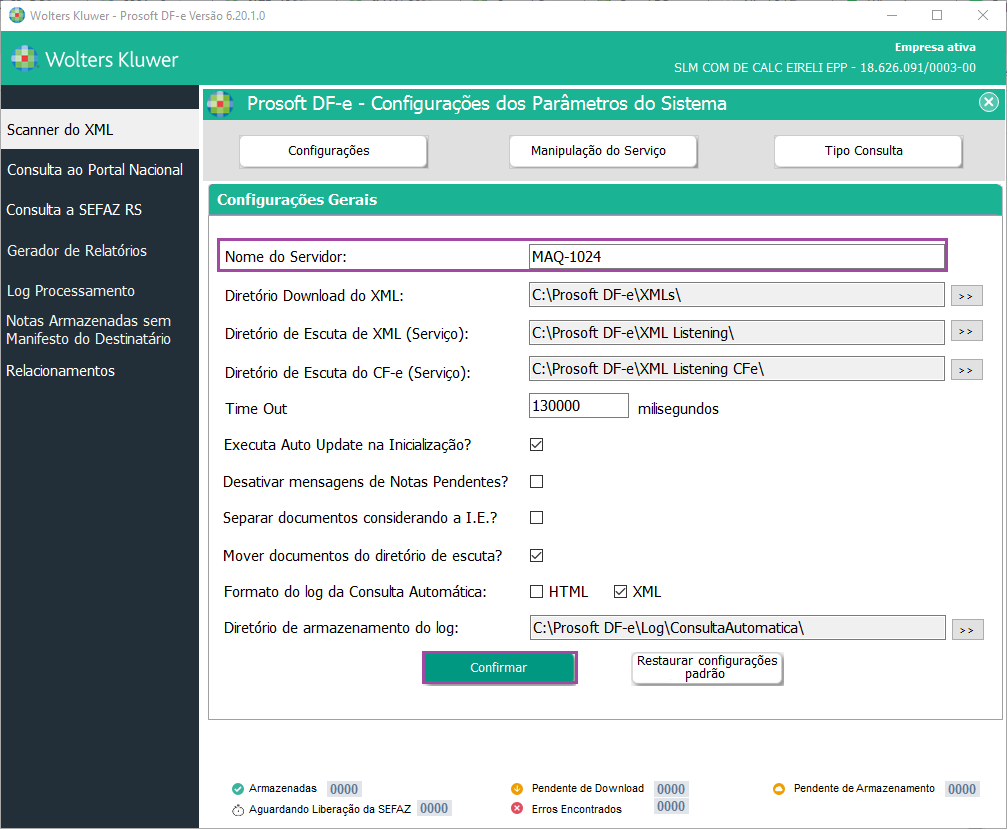Click the Nome do Servidor input field

(x=737, y=257)
